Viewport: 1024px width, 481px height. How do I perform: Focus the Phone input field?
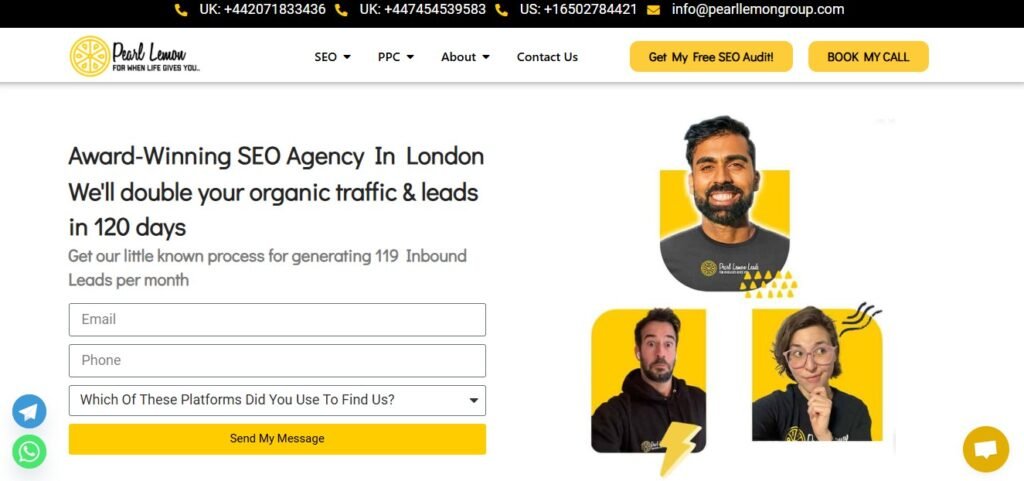pyautogui.click(x=277, y=360)
